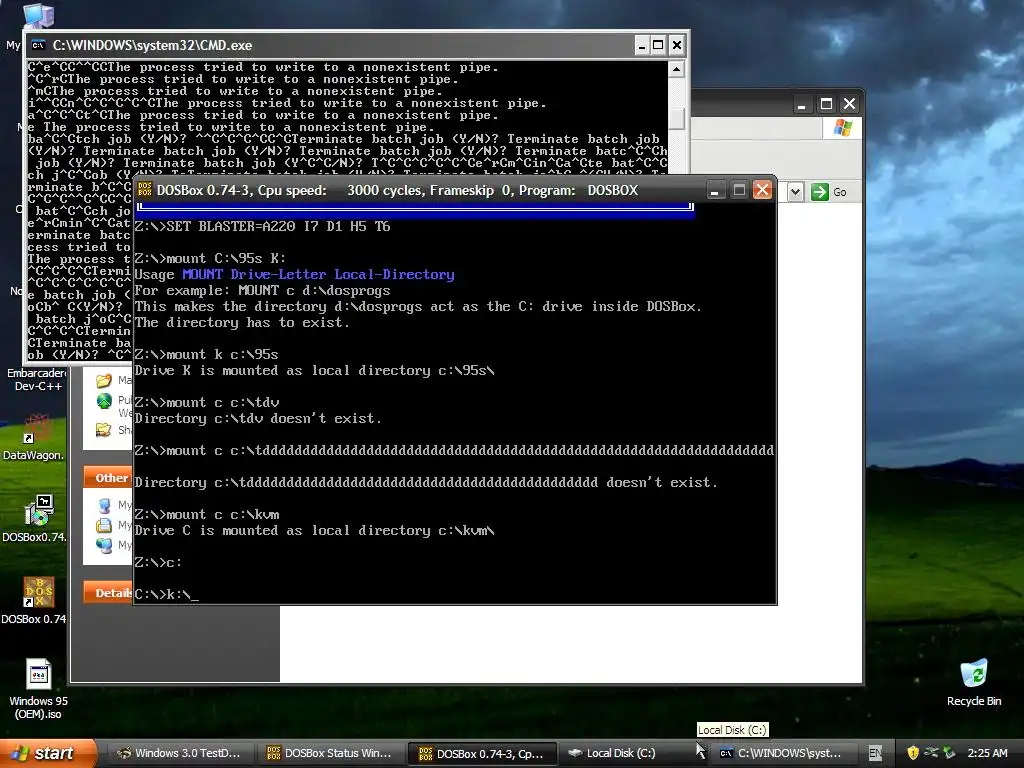Click the My Computer icon in Other Places
This screenshot has height=768, width=1024.
[x=104, y=505]
